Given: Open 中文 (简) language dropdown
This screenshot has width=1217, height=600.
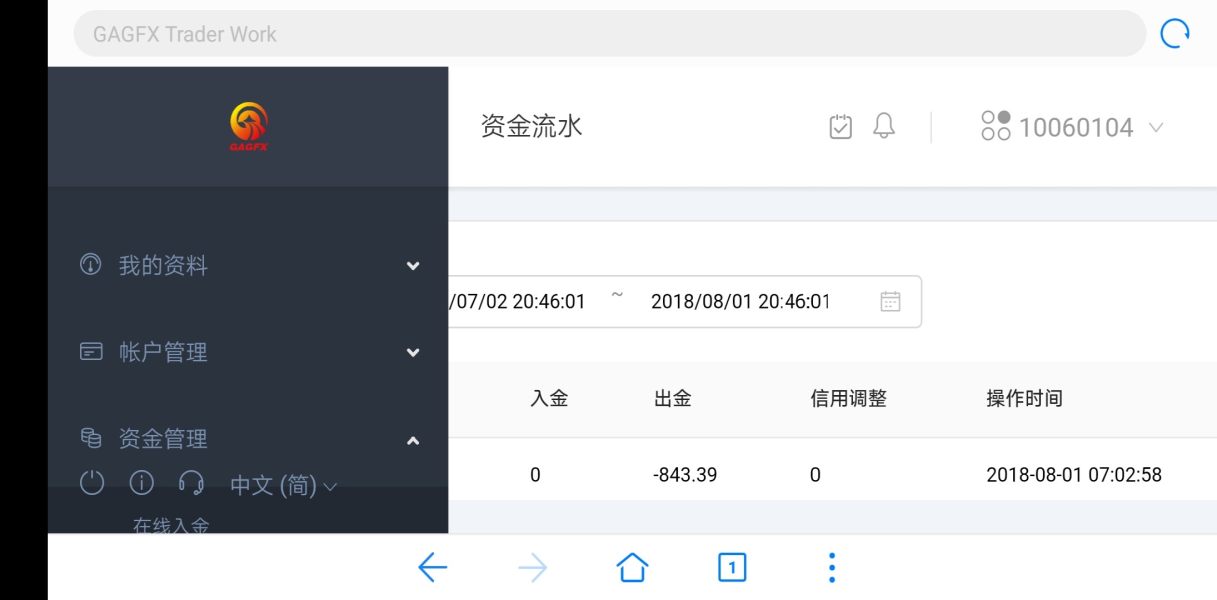Looking at the screenshot, I should pyautogui.click(x=284, y=486).
